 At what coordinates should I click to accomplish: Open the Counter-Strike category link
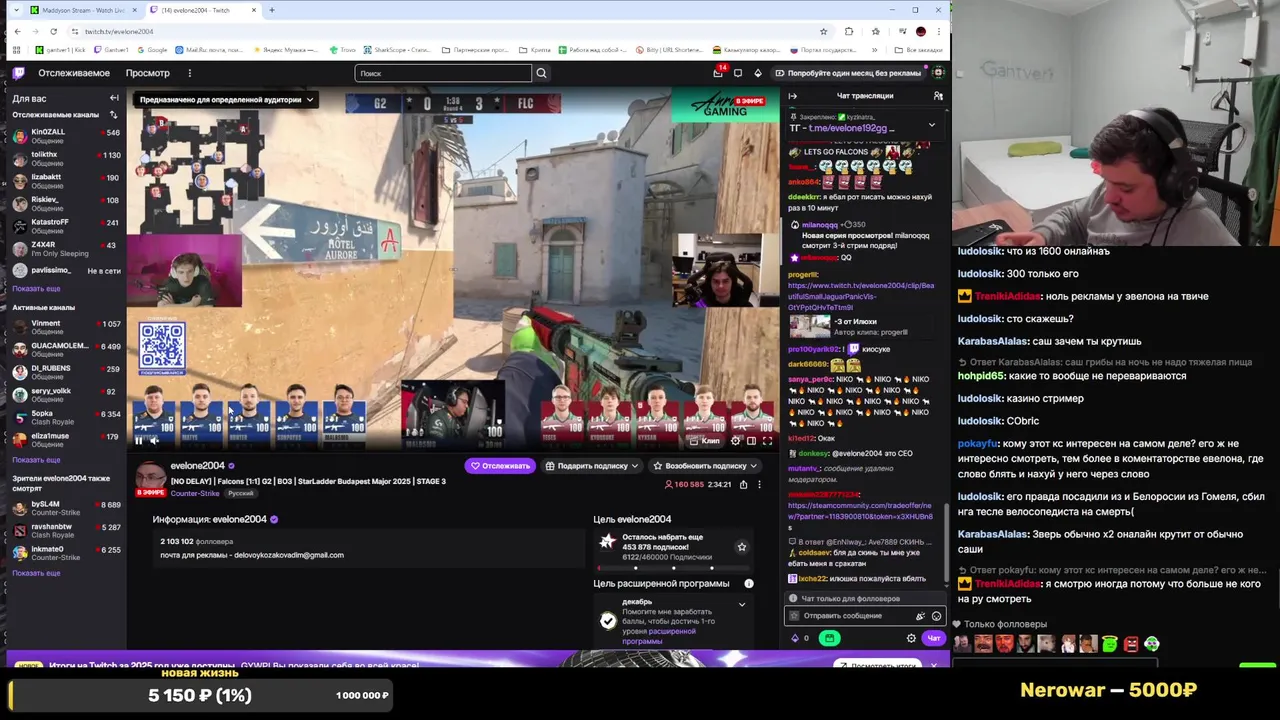[x=195, y=493]
